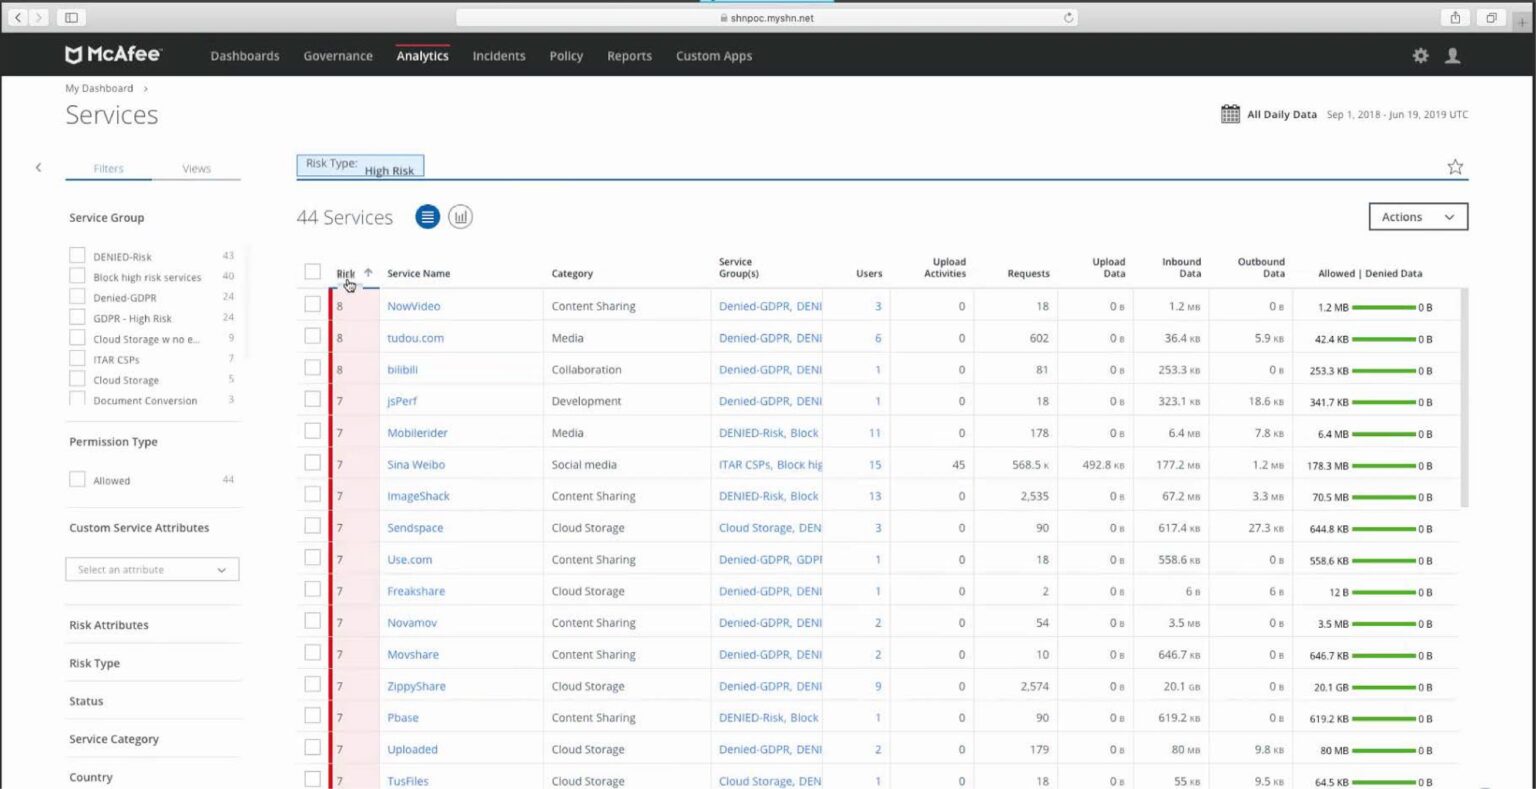
Task: Expand the Status filter section
Action: coord(86,701)
